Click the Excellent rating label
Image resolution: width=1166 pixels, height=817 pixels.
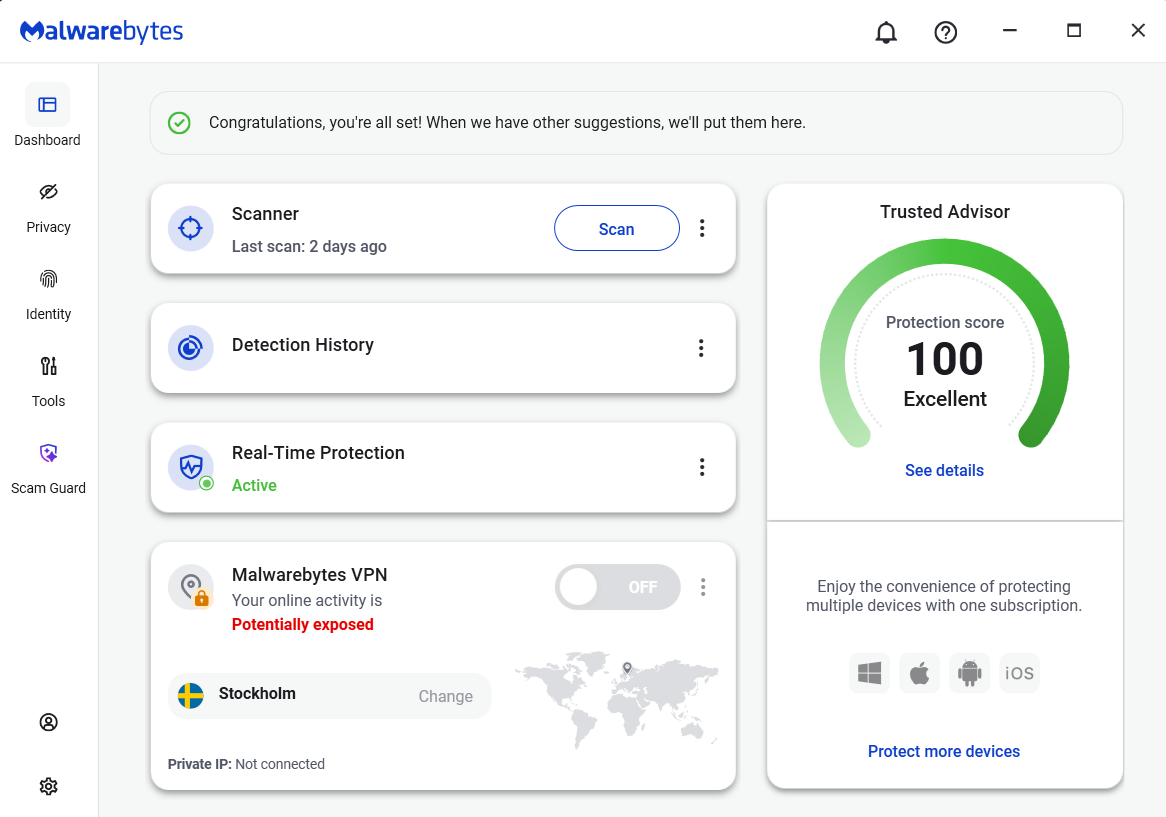944,399
